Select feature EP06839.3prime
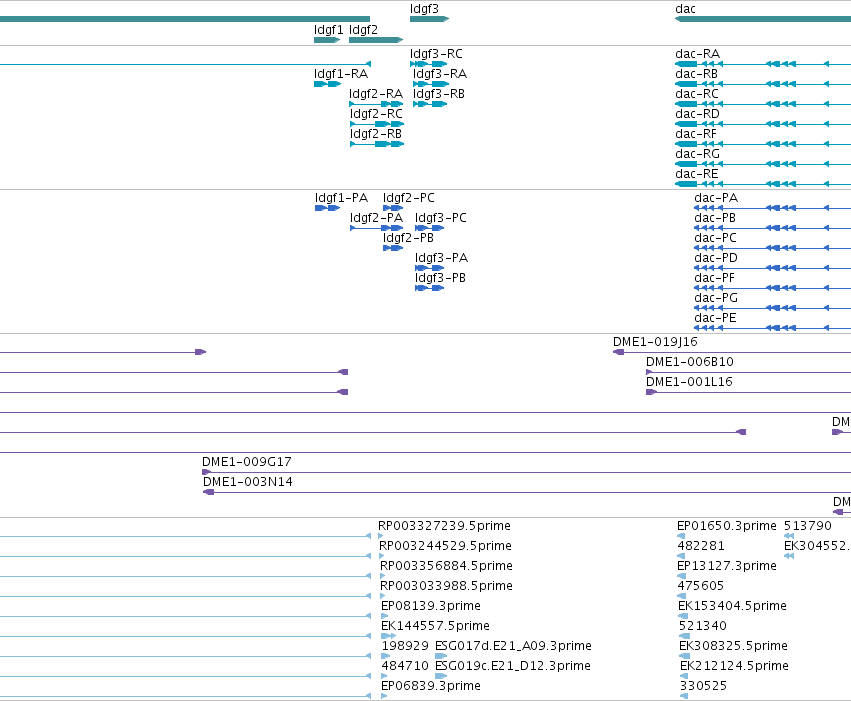851x701 pixels. pyautogui.click(x=430, y=687)
